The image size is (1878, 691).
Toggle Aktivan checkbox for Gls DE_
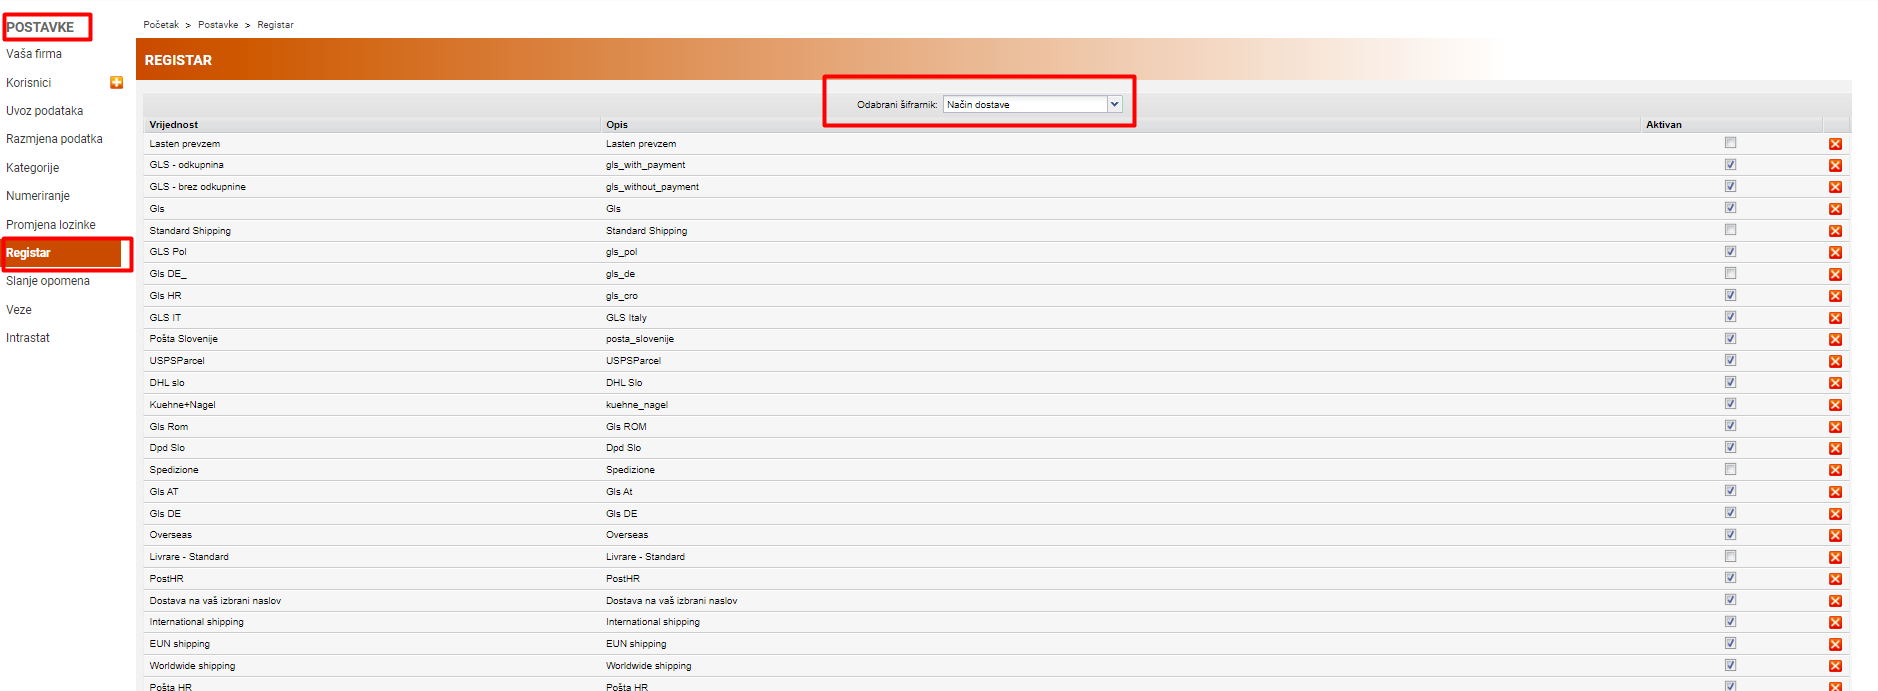click(1730, 273)
